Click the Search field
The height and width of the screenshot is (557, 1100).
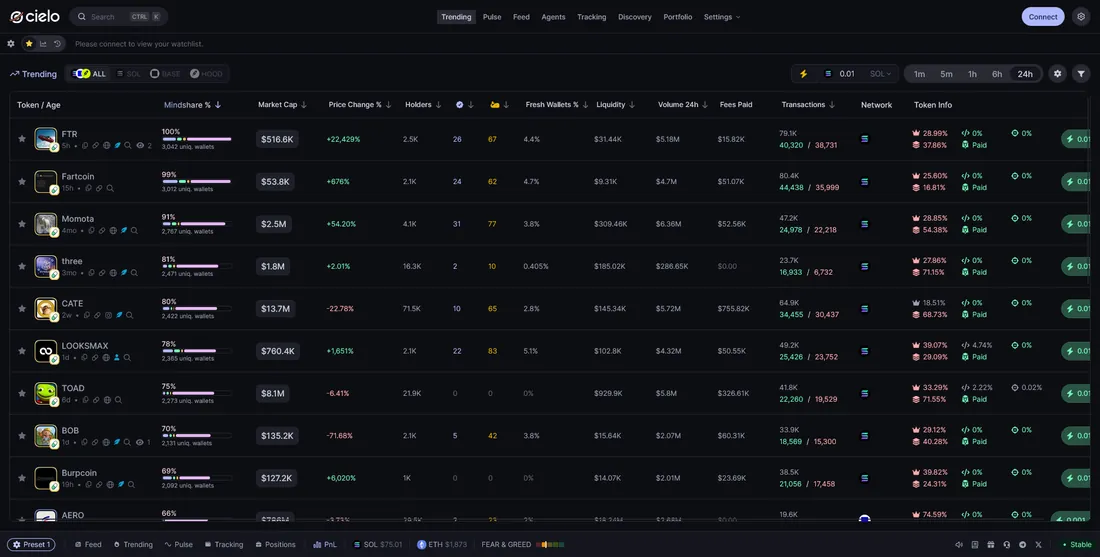tap(119, 17)
